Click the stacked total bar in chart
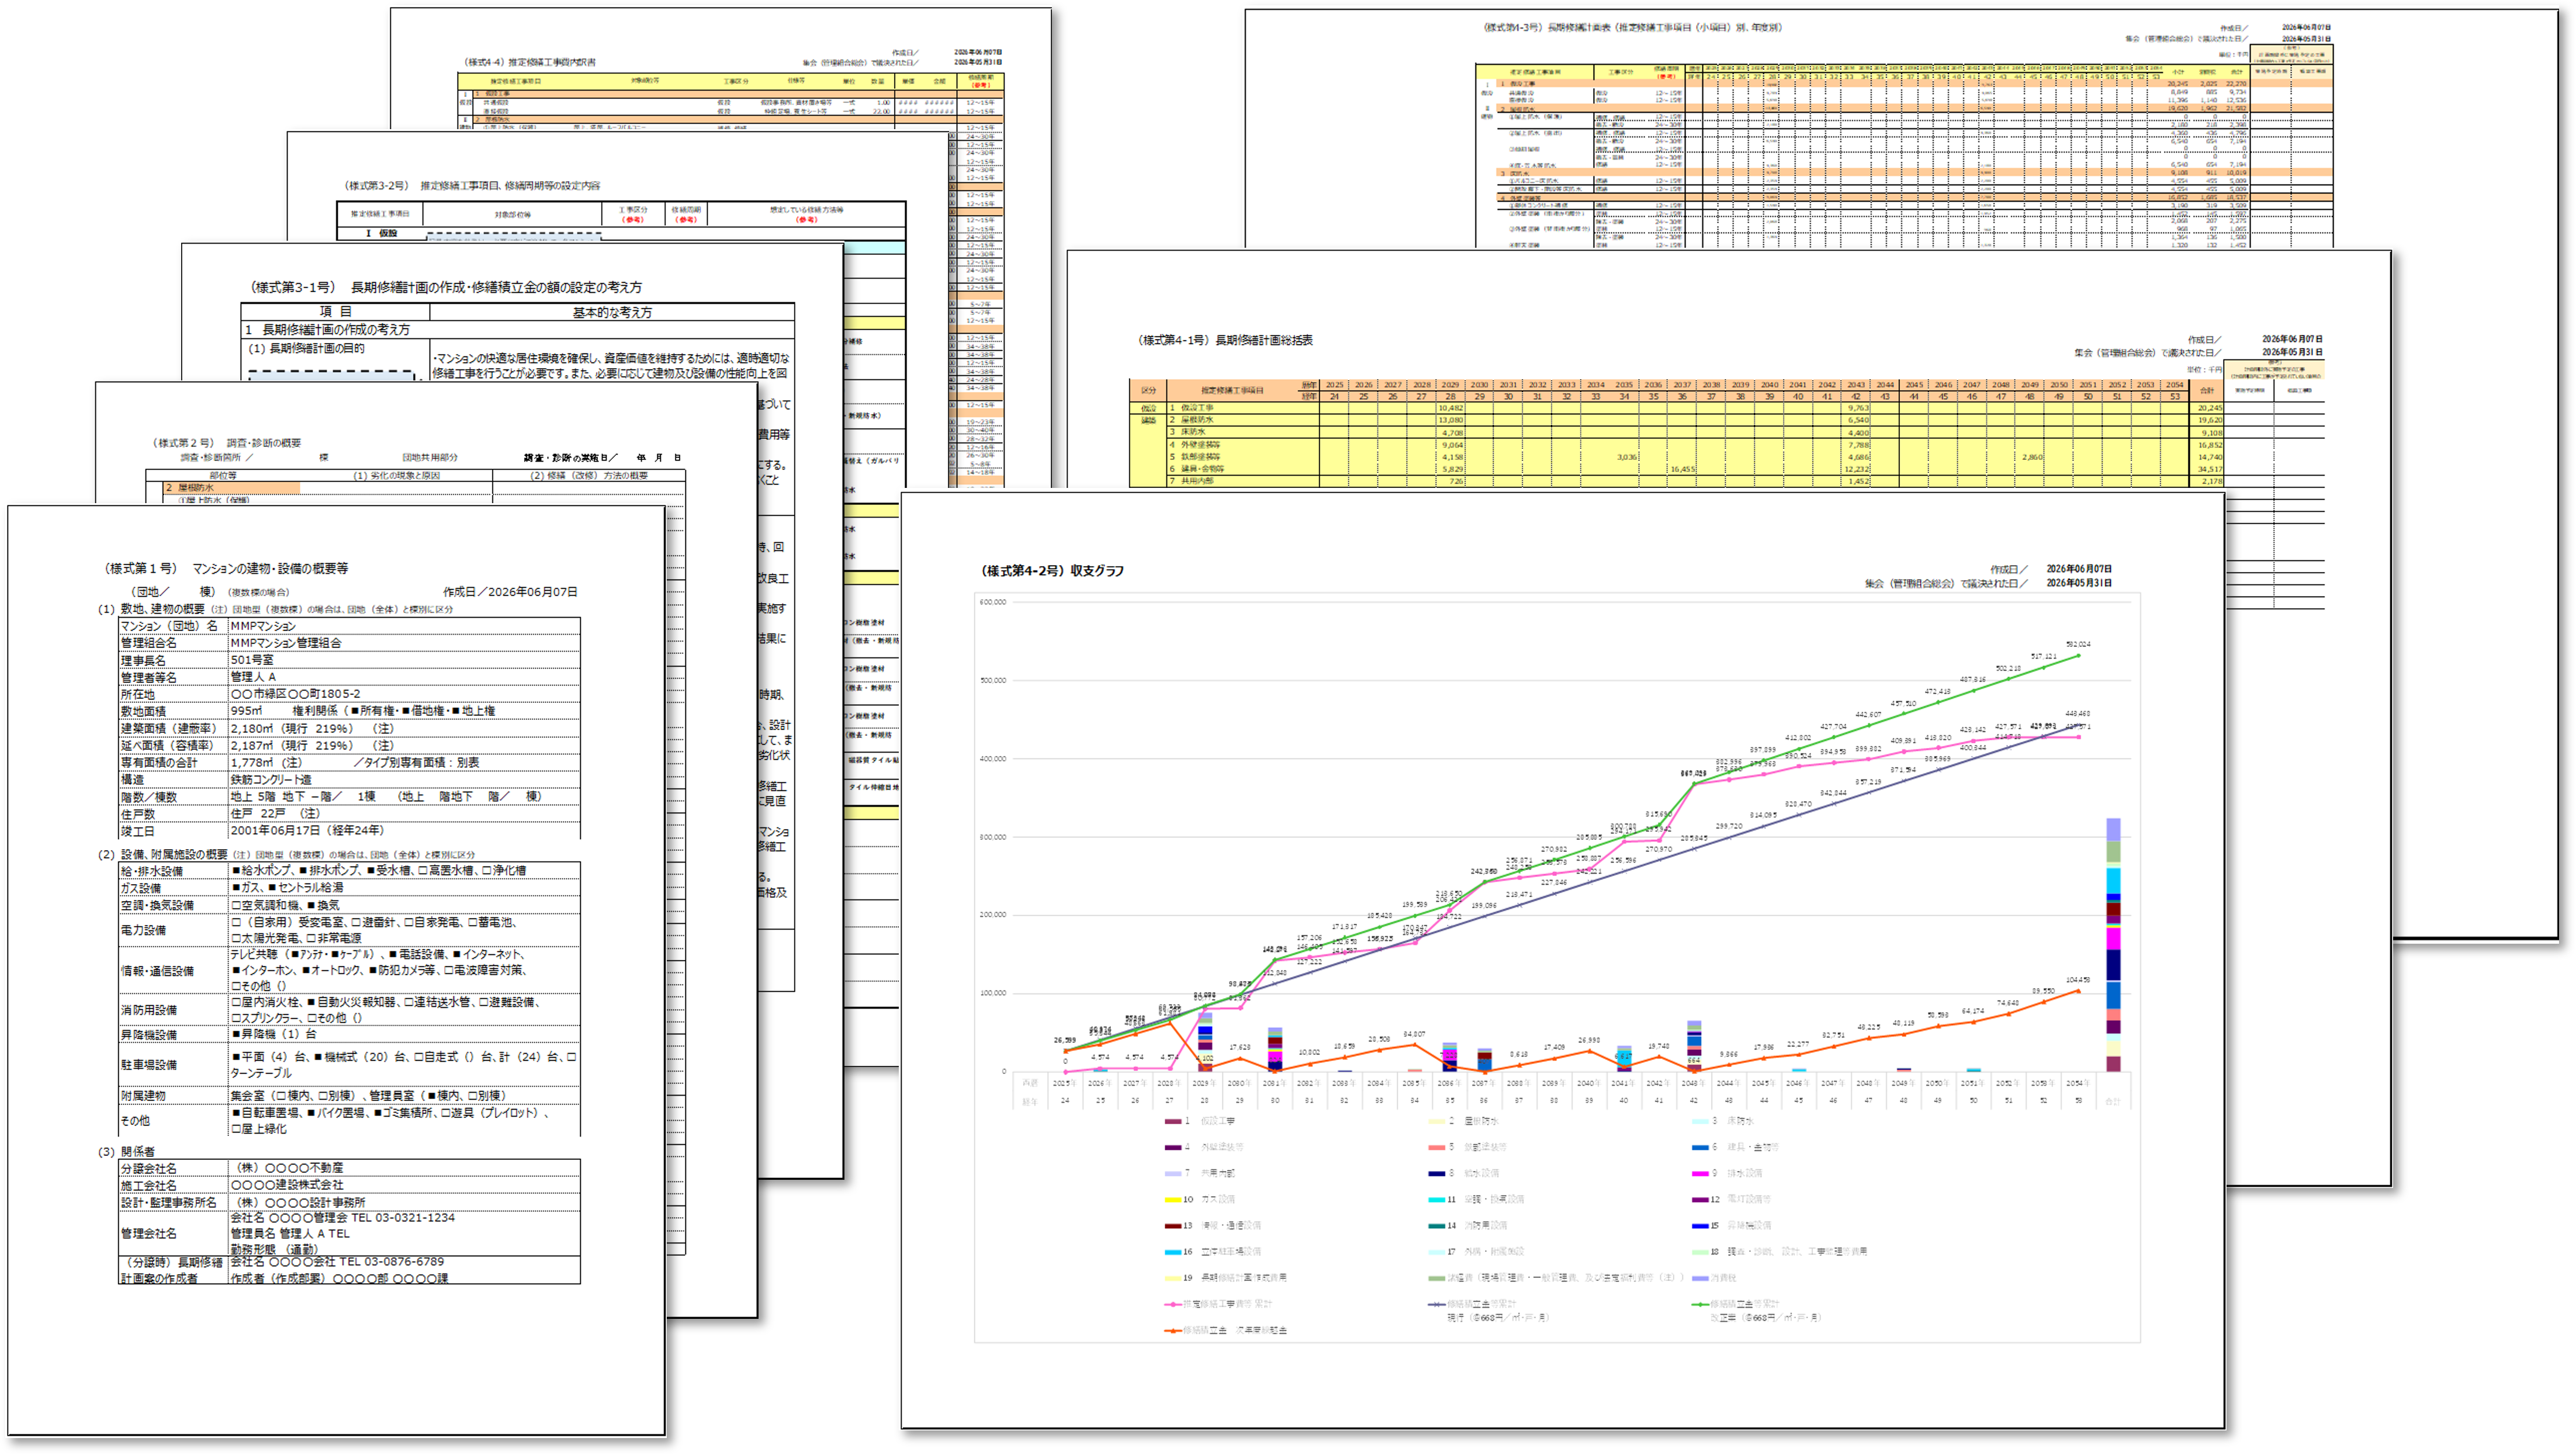 pyautogui.click(x=2113, y=944)
